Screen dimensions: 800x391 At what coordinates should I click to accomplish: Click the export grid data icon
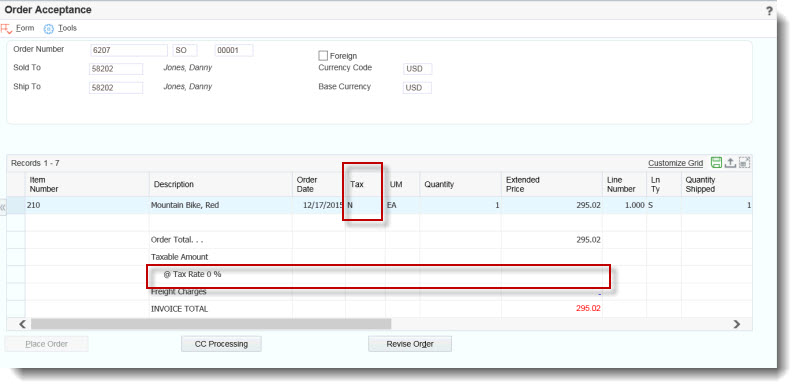(730, 163)
